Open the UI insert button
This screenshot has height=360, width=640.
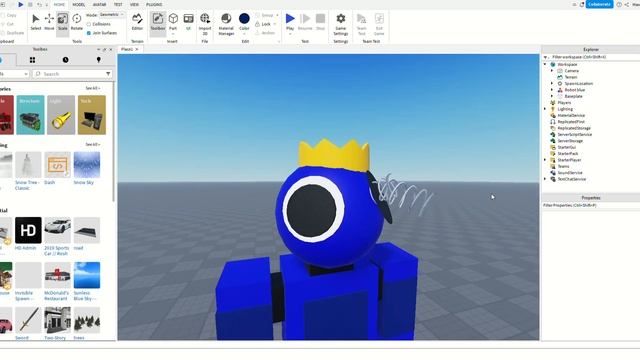tap(188, 22)
